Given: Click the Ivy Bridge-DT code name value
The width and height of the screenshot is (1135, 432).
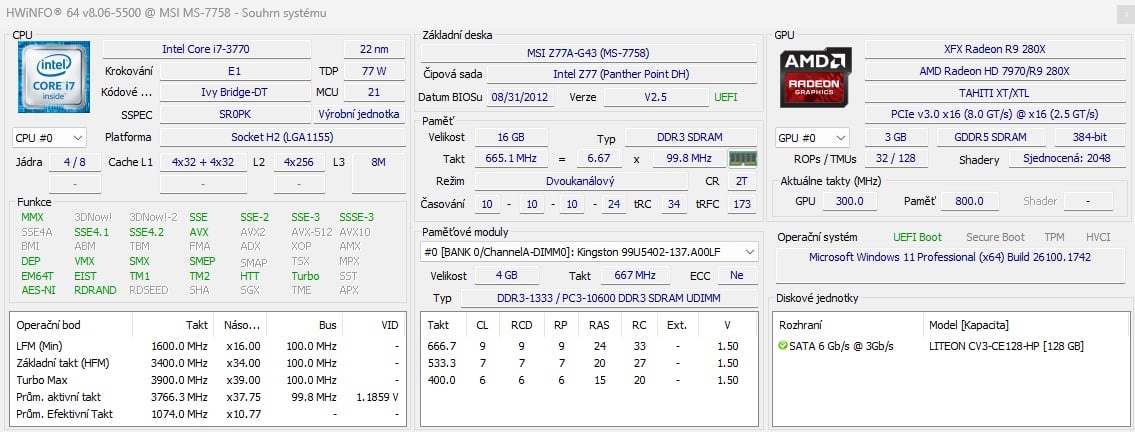Looking at the screenshot, I should pos(235,93).
